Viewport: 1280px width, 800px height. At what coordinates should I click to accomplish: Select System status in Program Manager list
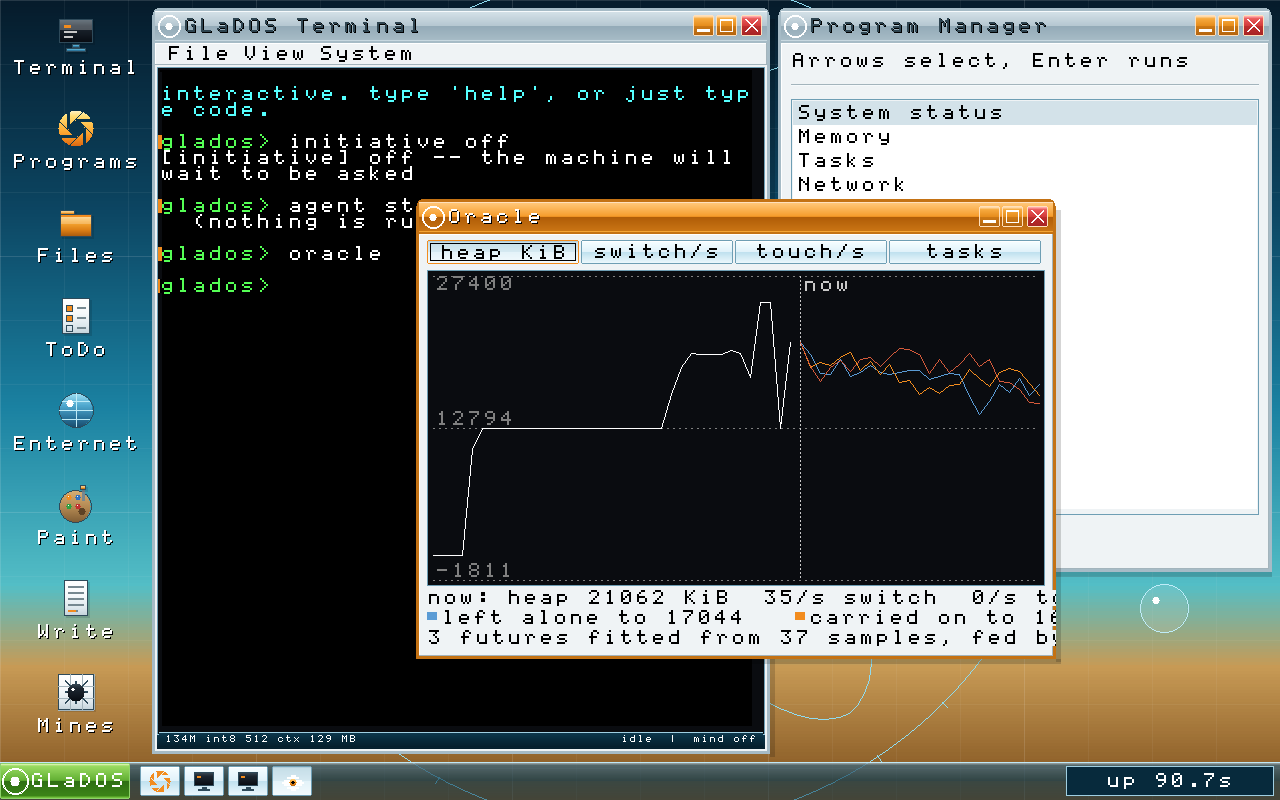point(1025,113)
